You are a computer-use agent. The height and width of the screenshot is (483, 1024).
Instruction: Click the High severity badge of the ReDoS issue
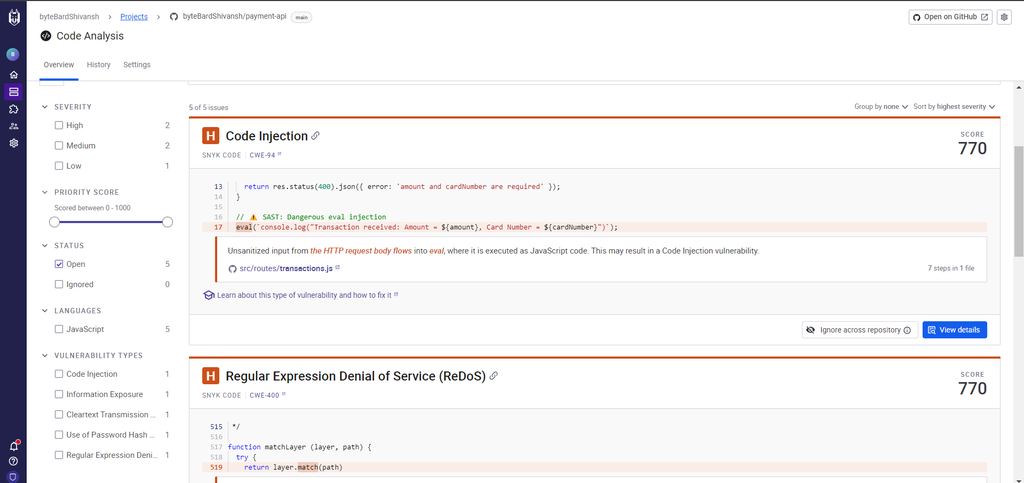tap(210, 376)
